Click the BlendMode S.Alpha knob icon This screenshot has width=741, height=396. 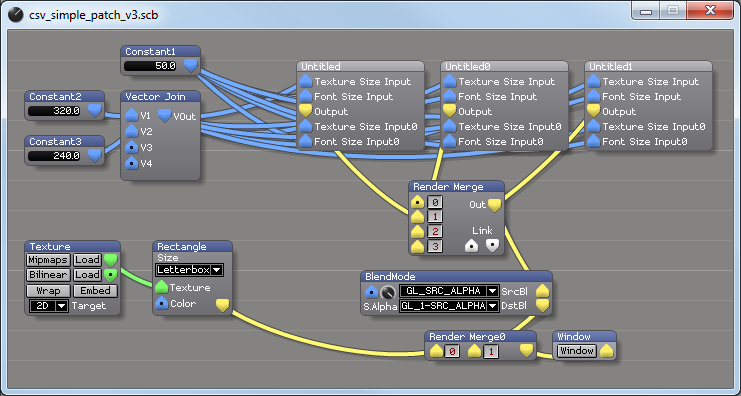pyautogui.click(x=388, y=292)
